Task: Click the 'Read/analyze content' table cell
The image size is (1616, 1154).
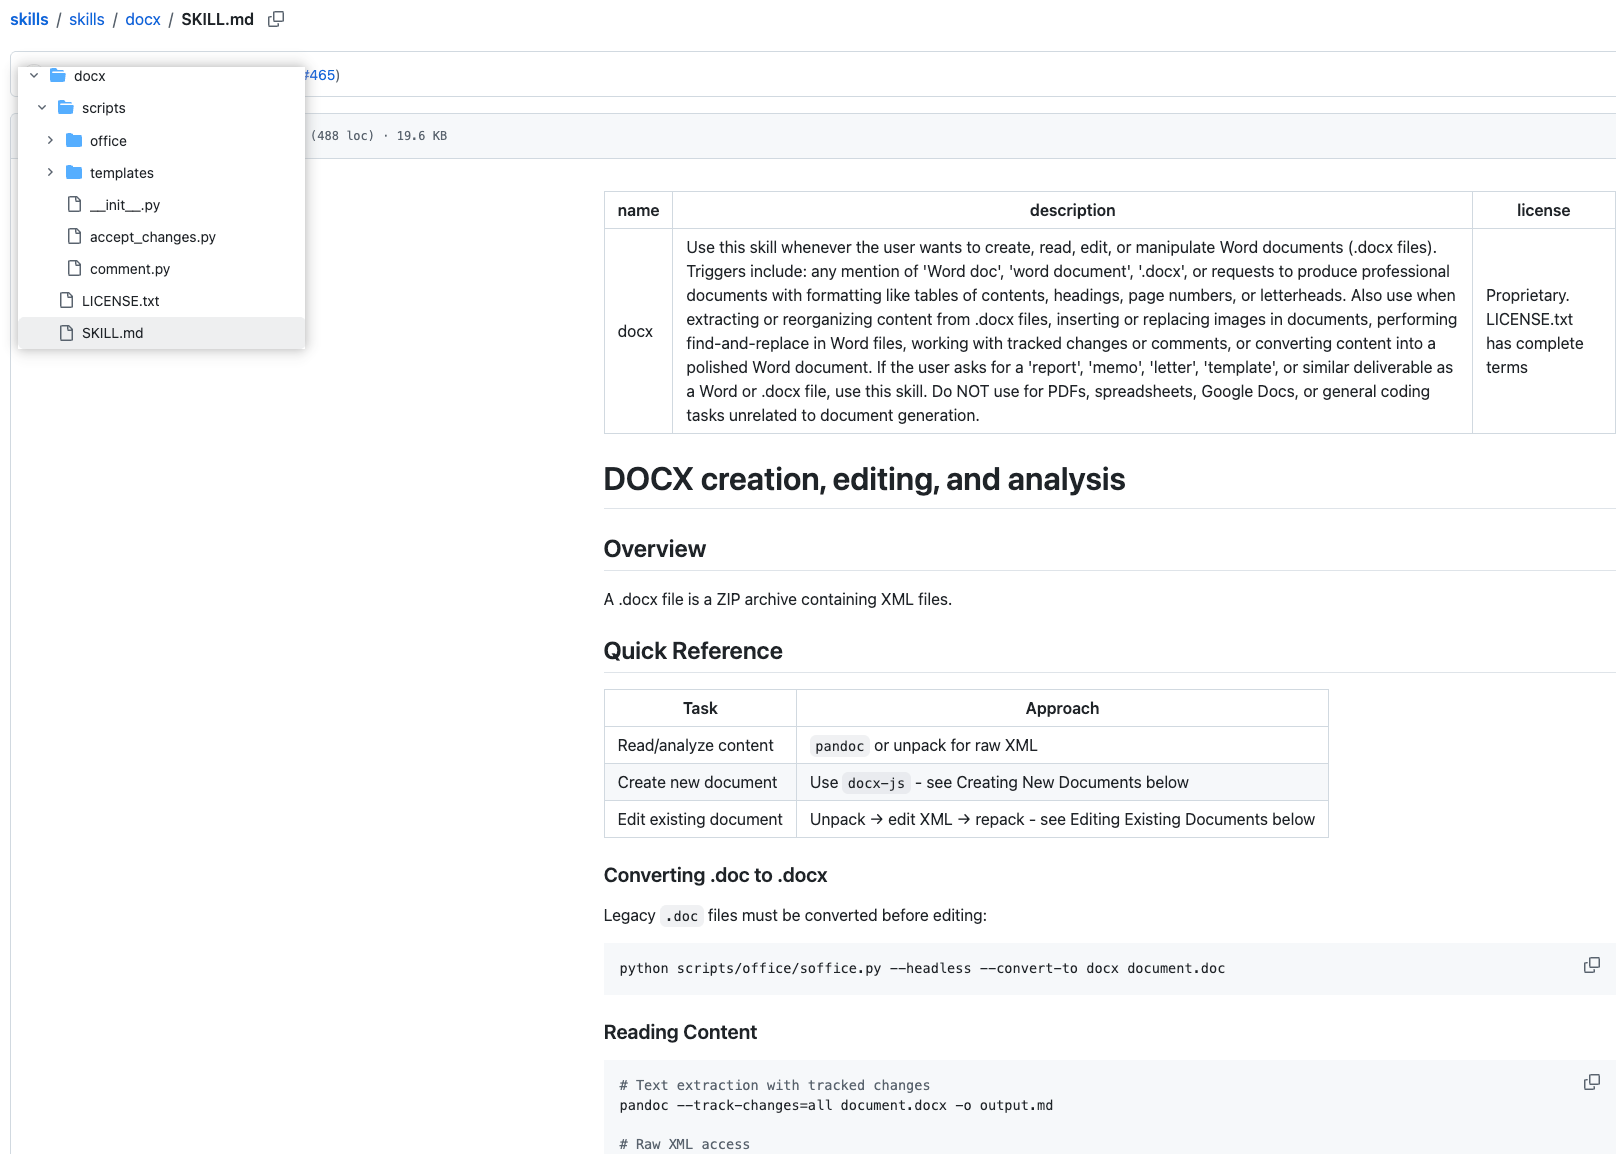Action: click(700, 745)
